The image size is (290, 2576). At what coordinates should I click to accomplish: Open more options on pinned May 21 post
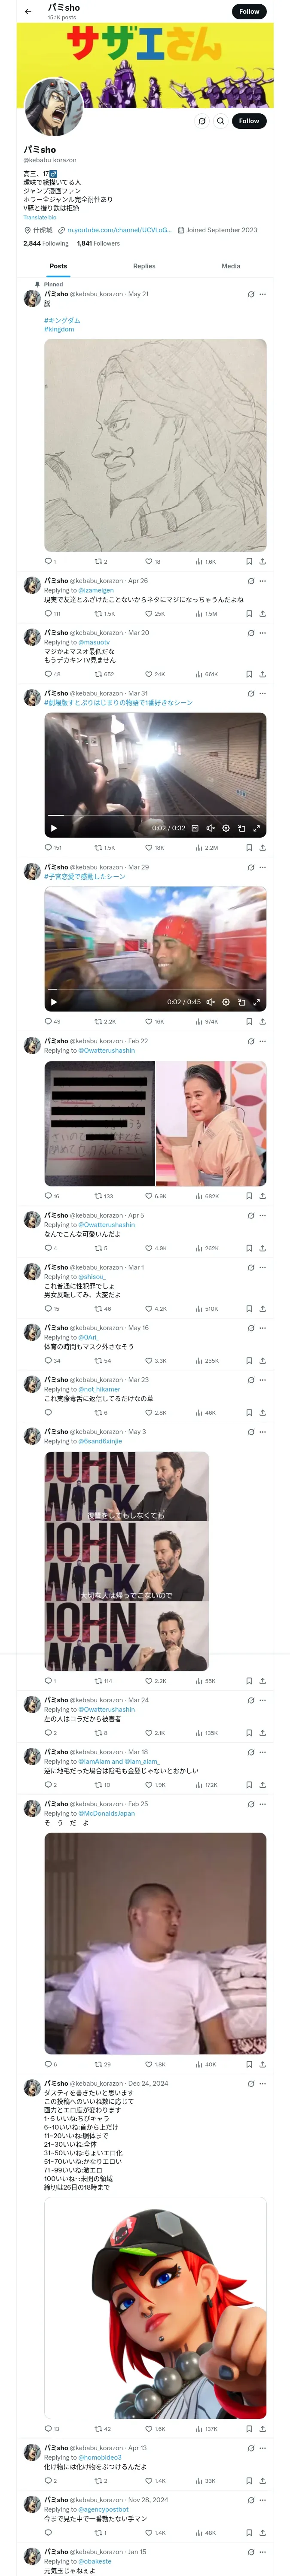coord(263,294)
